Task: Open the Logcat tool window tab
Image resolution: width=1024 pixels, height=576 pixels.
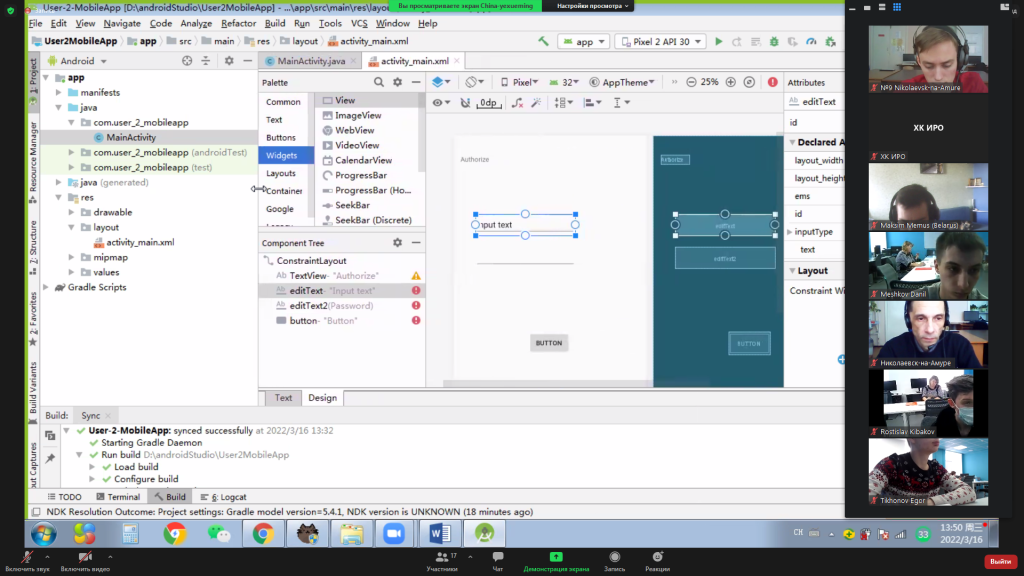Action: point(223,497)
